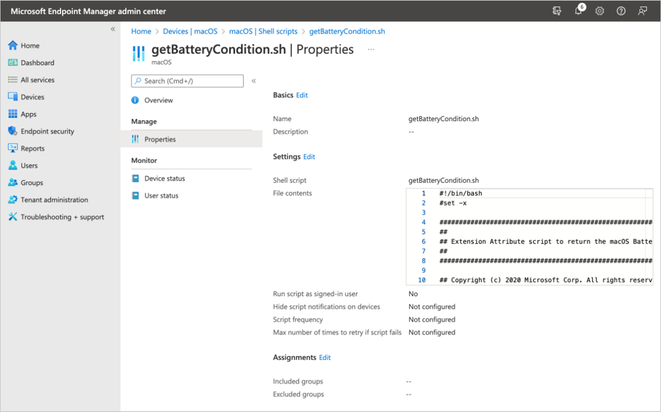Click the User status monitor icon
Screen dimensions: 661x412
135,196
